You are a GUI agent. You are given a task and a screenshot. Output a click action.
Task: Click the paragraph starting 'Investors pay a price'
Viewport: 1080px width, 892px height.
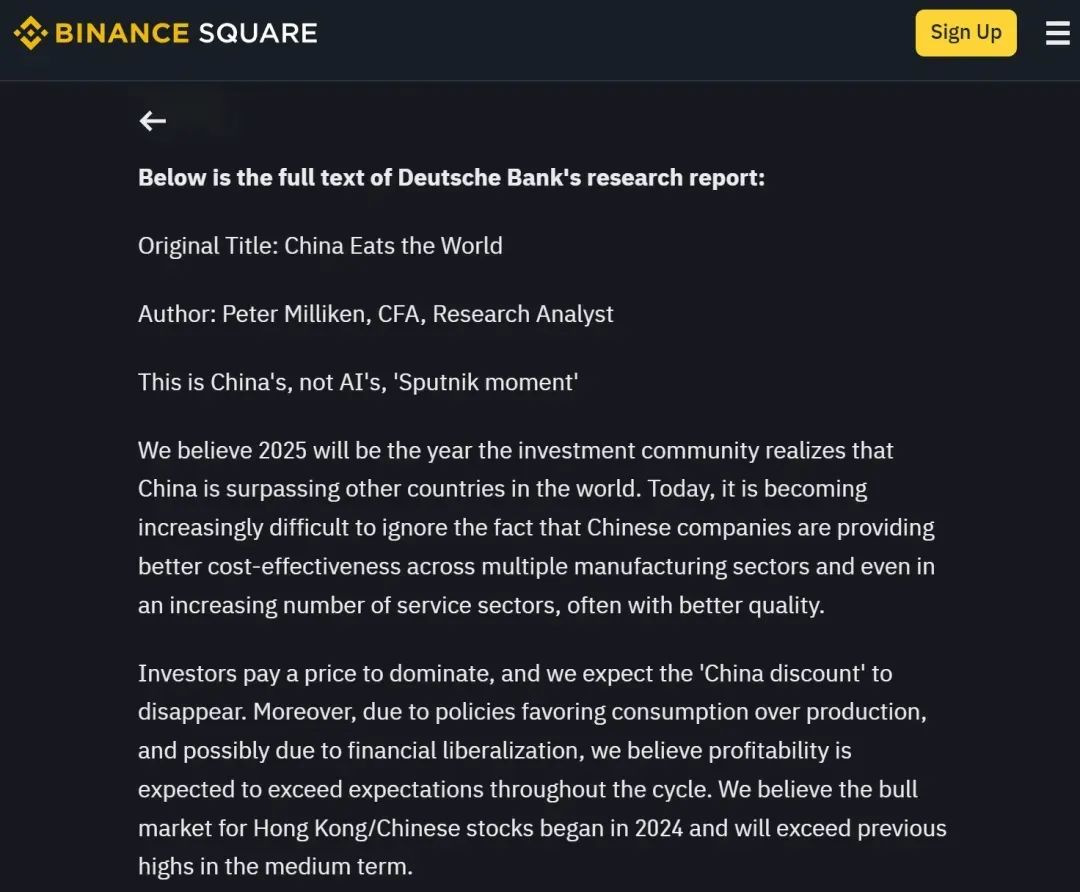coord(542,769)
